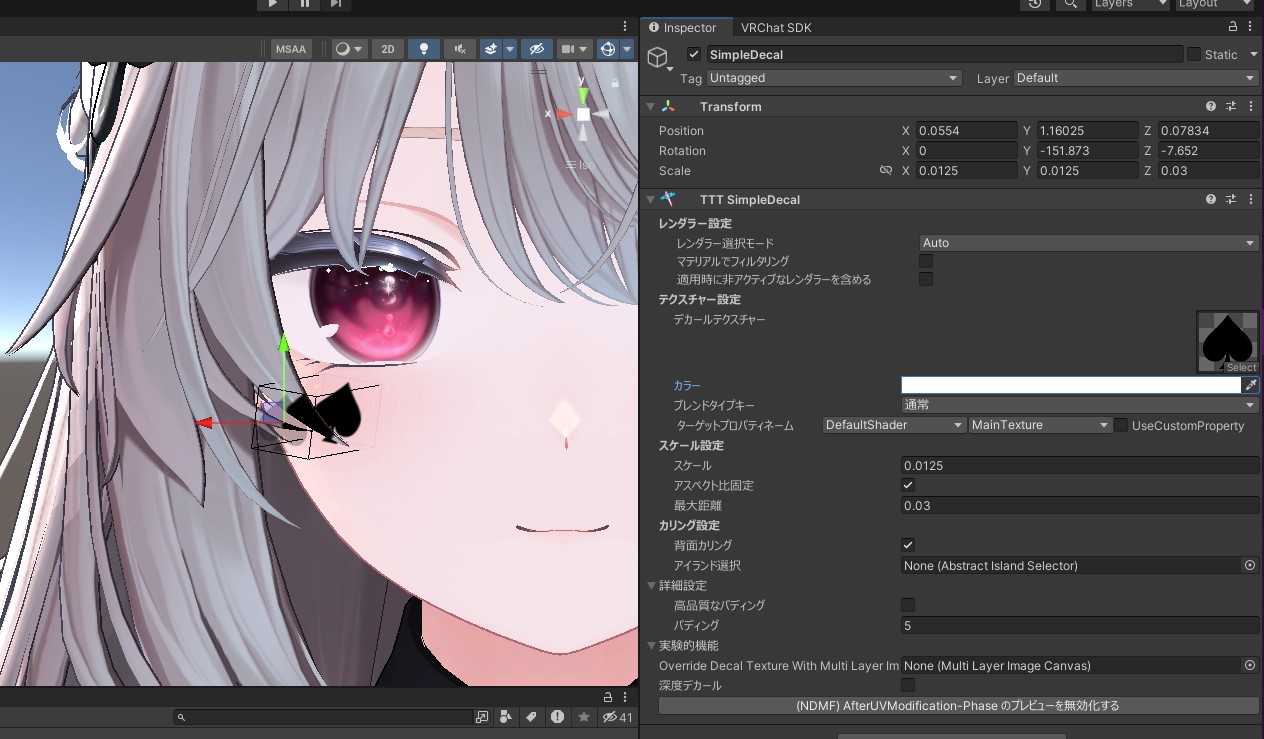Disable the アスペクト比固定 checkbox
The image size is (1264, 739).
pyautogui.click(x=907, y=485)
